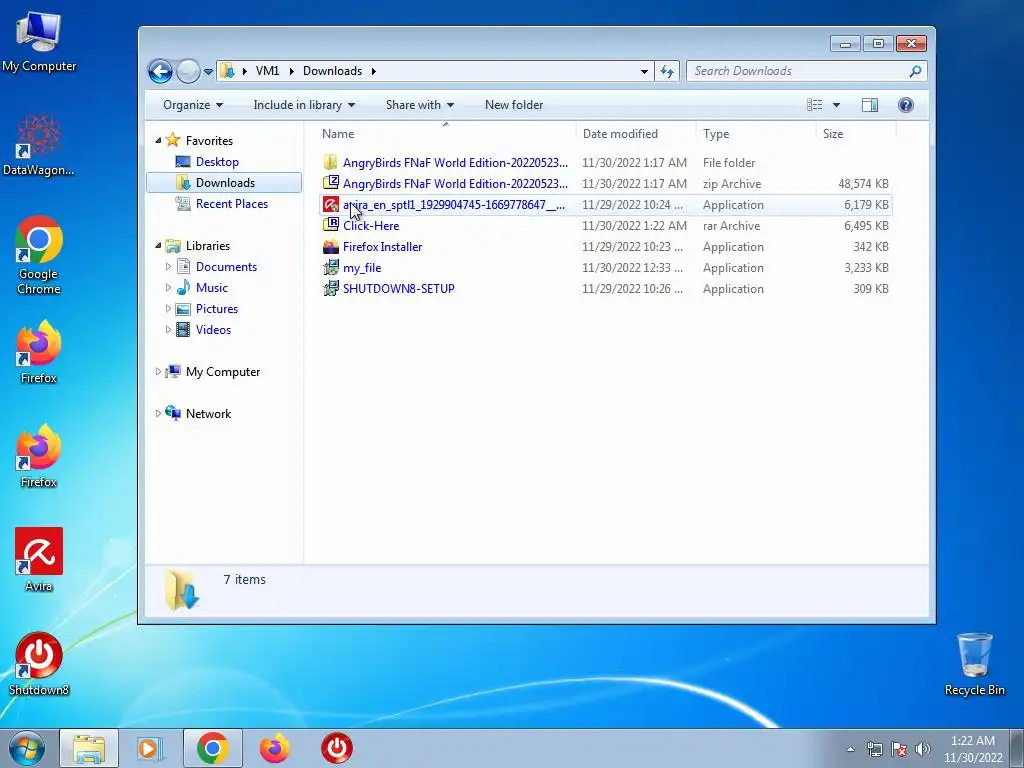
Task: Collapse the Favorites tree group
Action: 158,140
